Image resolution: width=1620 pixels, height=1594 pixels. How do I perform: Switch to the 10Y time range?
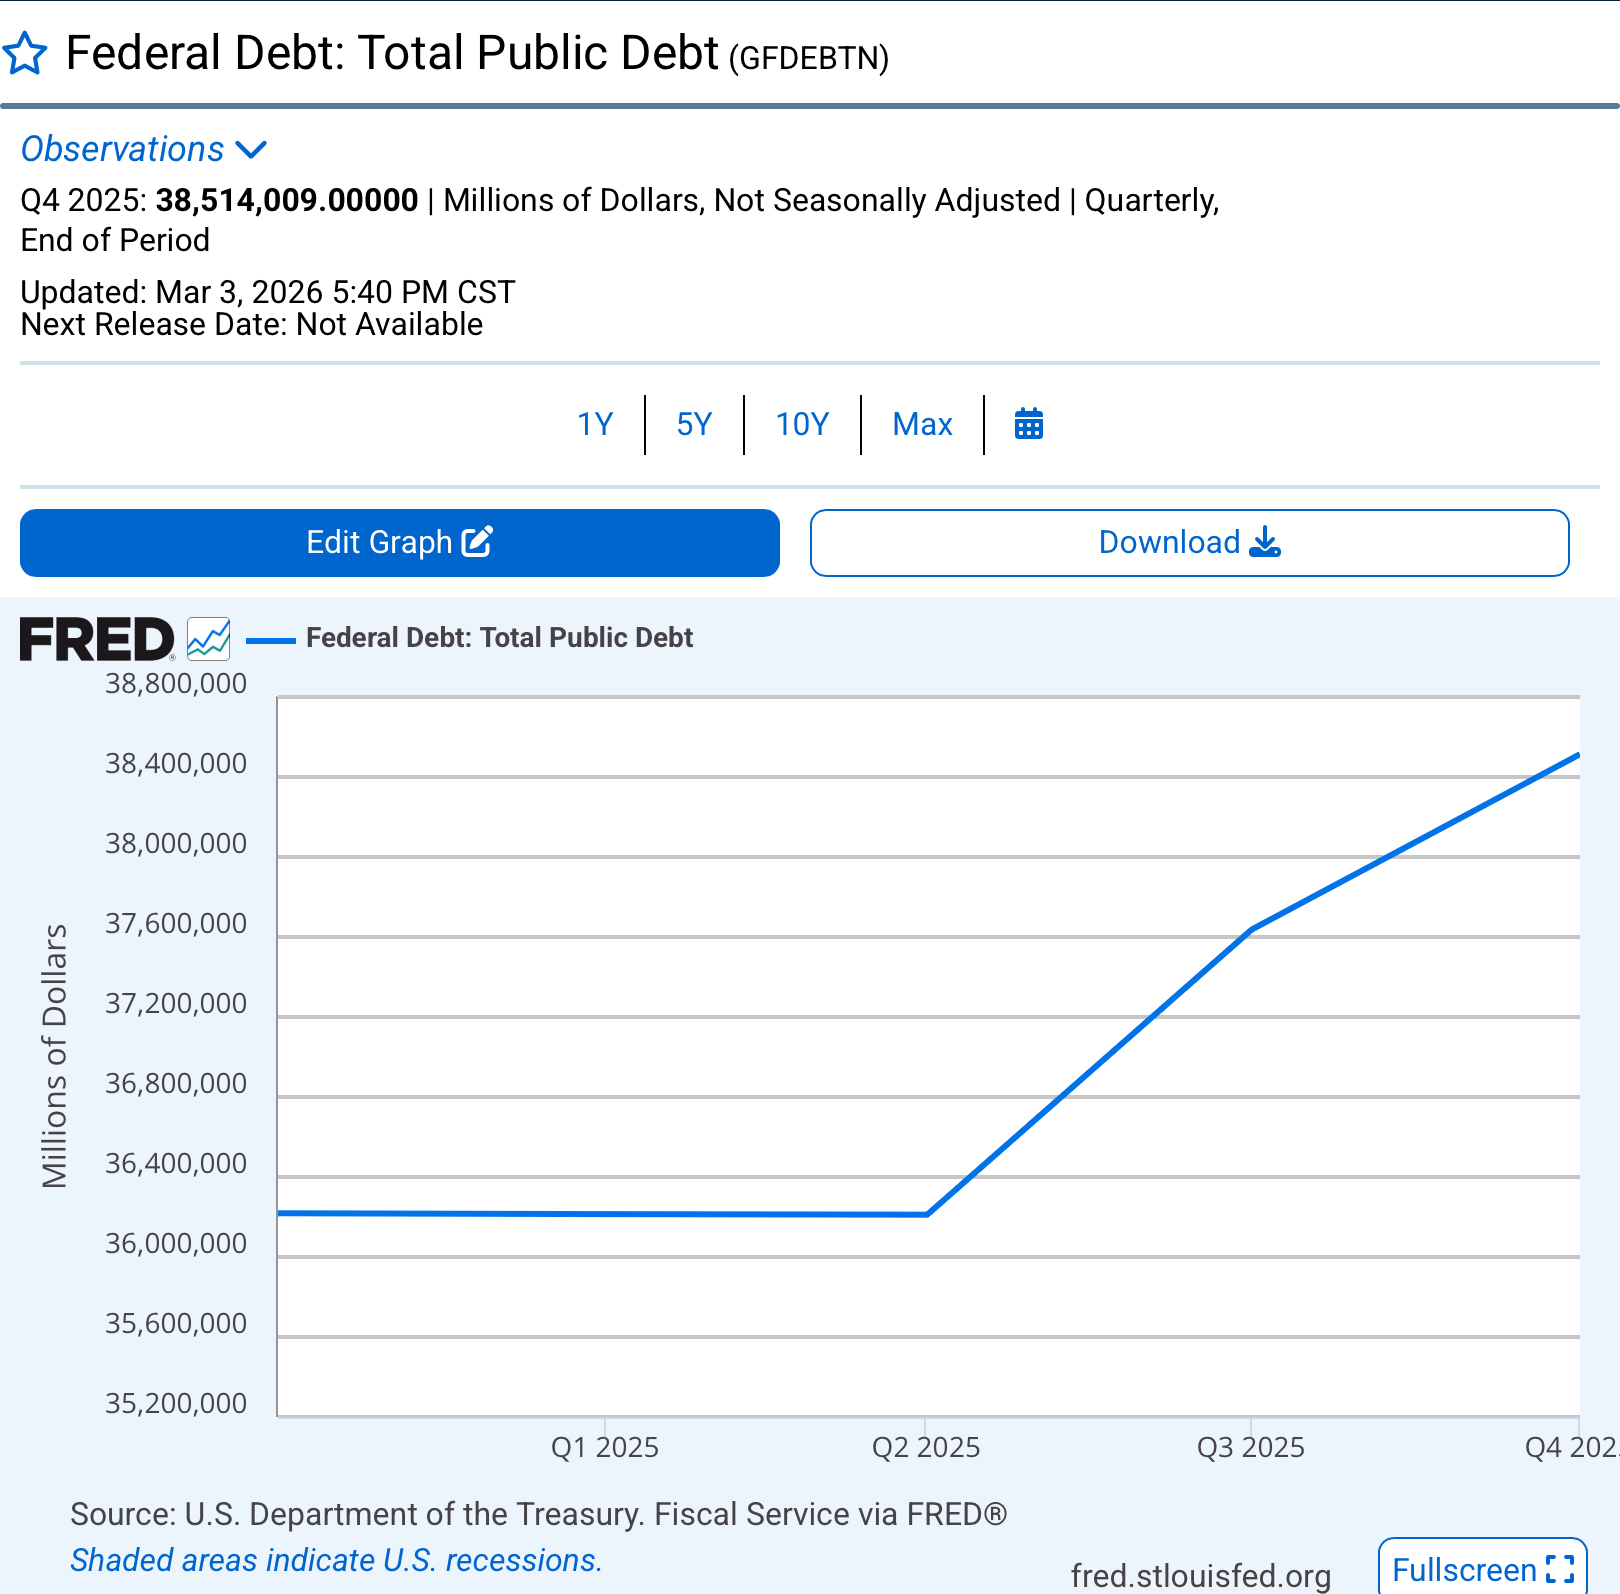[802, 424]
